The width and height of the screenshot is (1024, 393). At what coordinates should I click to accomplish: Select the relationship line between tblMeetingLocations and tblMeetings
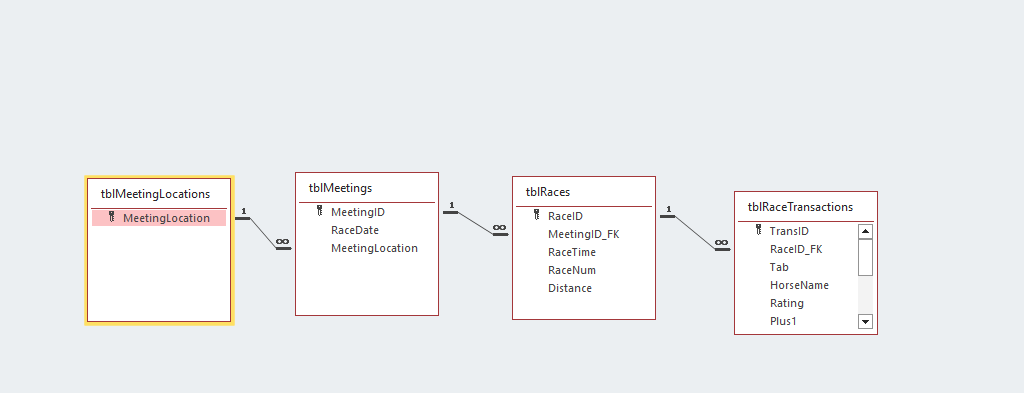(x=263, y=233)
